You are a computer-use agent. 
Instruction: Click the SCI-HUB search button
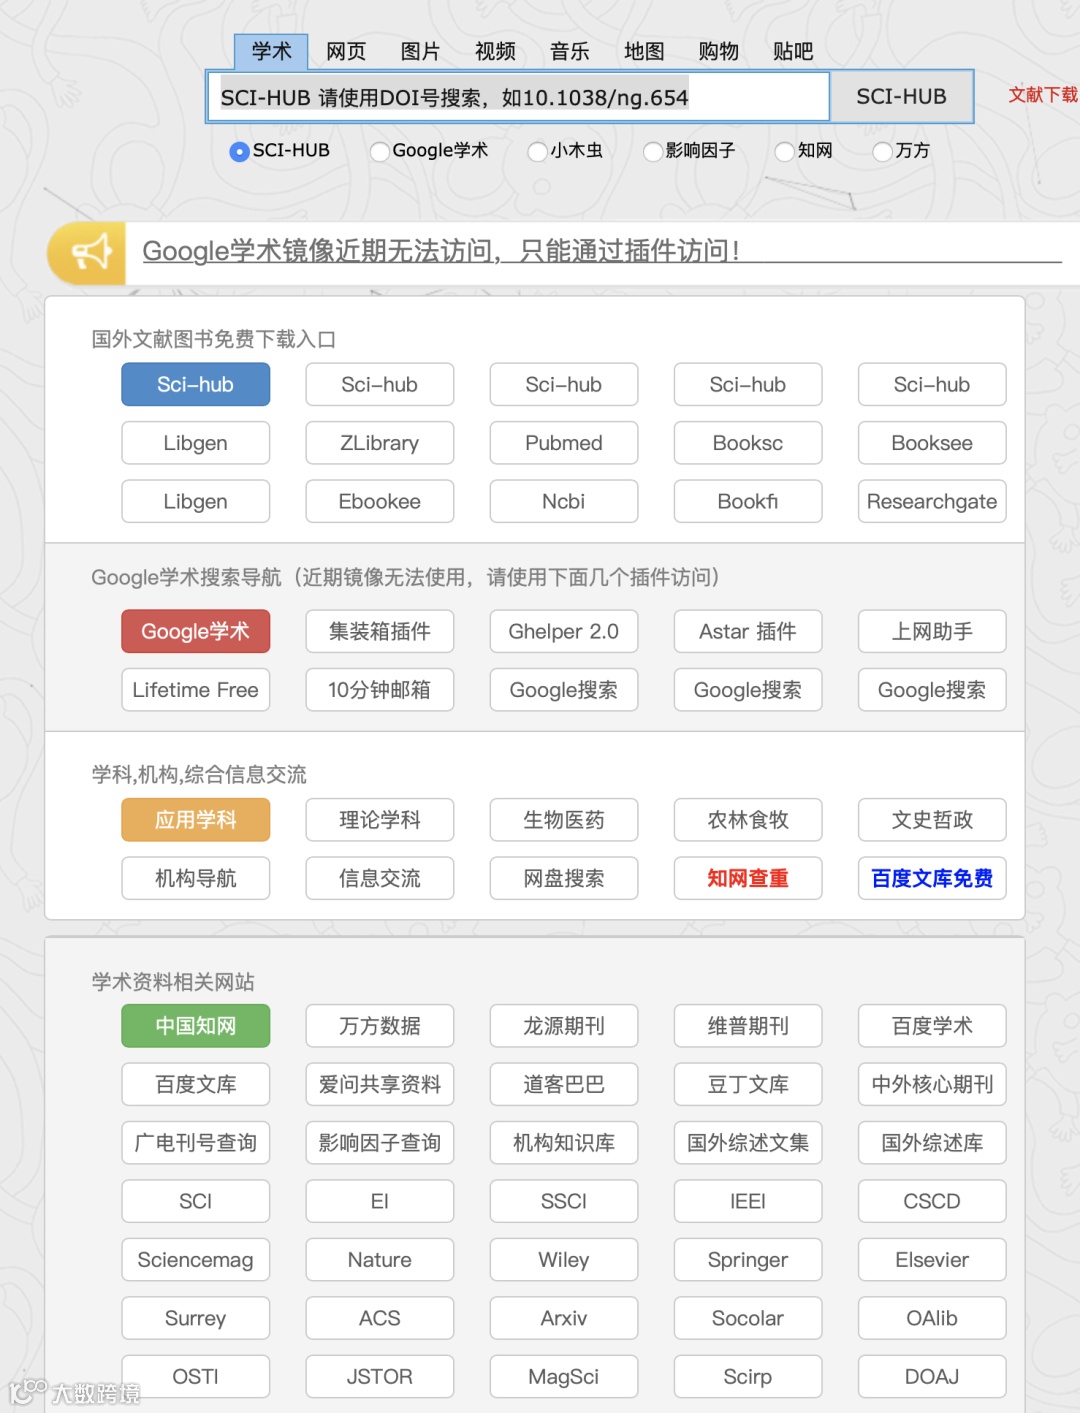(x=901, y=97)
